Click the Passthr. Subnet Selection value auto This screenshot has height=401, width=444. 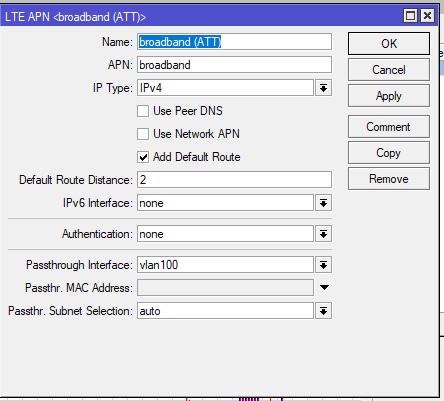coord(225,311)
